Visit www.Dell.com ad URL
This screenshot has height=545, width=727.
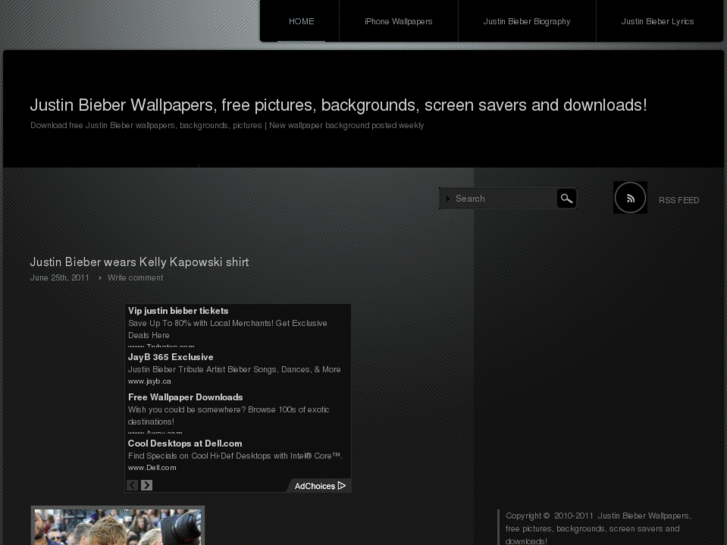click(x=152, y=468)
